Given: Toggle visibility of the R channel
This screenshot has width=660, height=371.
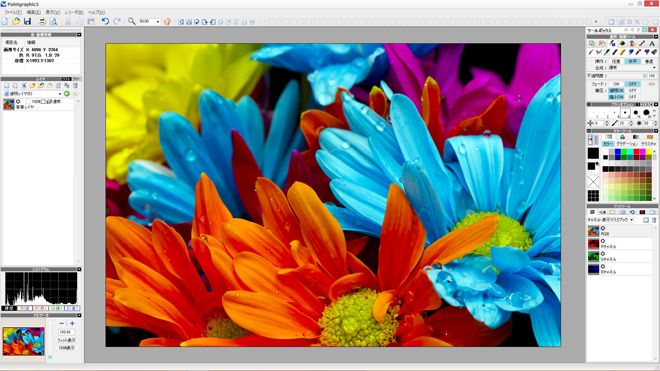Looking at the screenshot, I should pyautogui.click(x=603, y=241).
